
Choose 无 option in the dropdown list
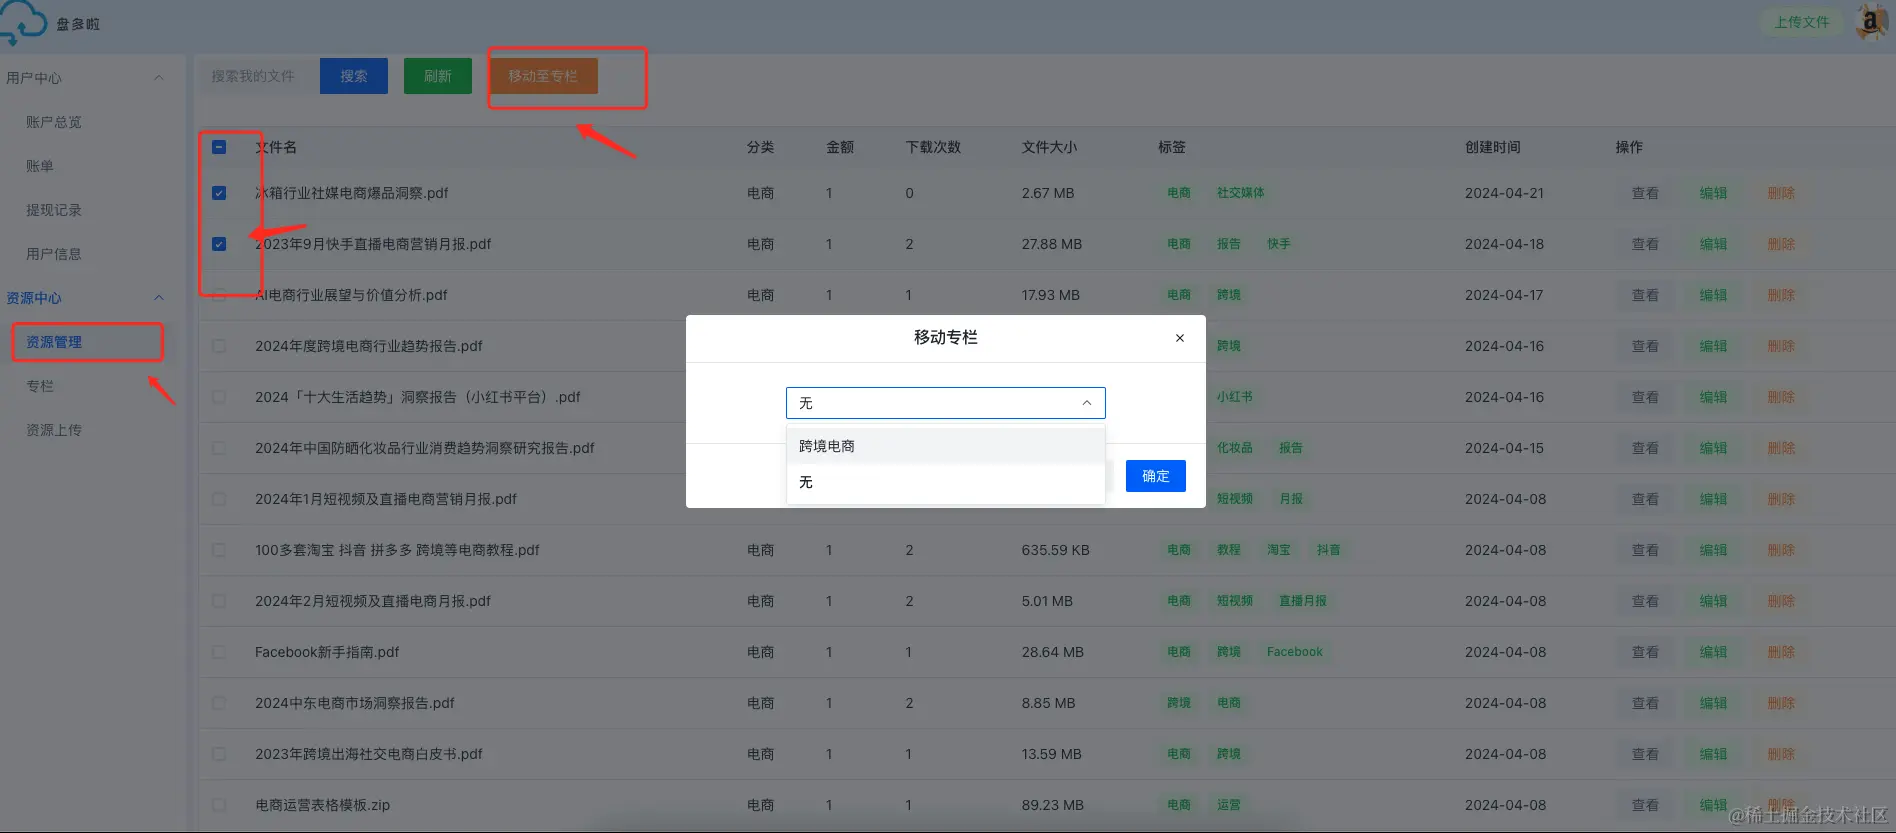tap(945, 482)
